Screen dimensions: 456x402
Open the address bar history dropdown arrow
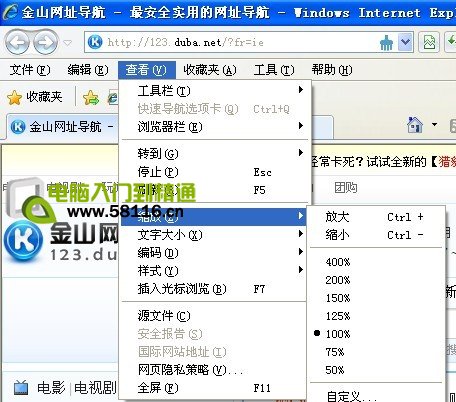(405, 42)
